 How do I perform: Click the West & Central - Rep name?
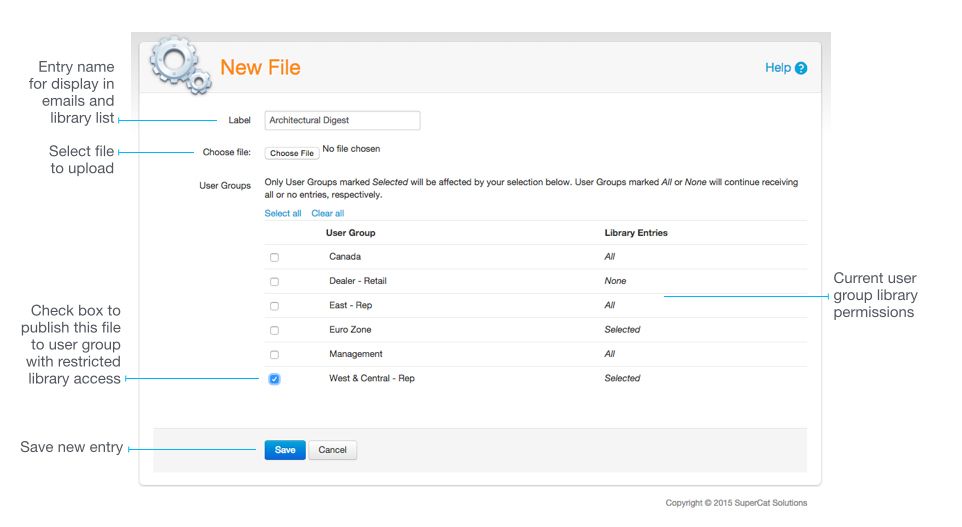(372, 378)
